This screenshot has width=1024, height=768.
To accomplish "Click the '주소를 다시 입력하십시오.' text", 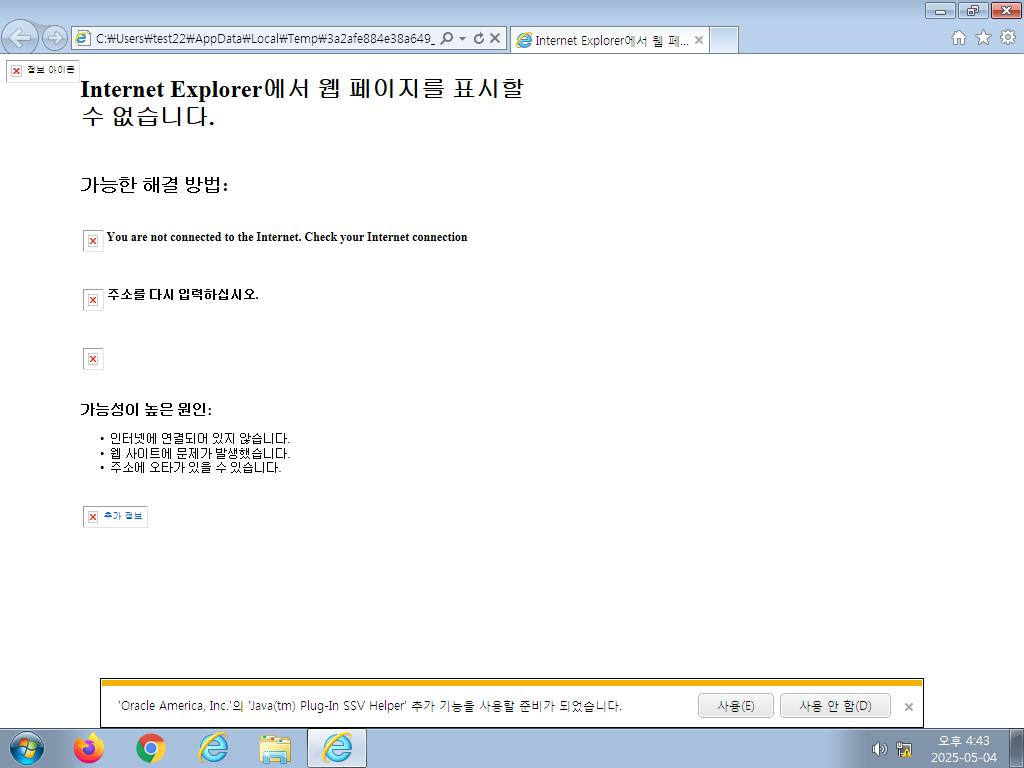I will click(183, 295).
